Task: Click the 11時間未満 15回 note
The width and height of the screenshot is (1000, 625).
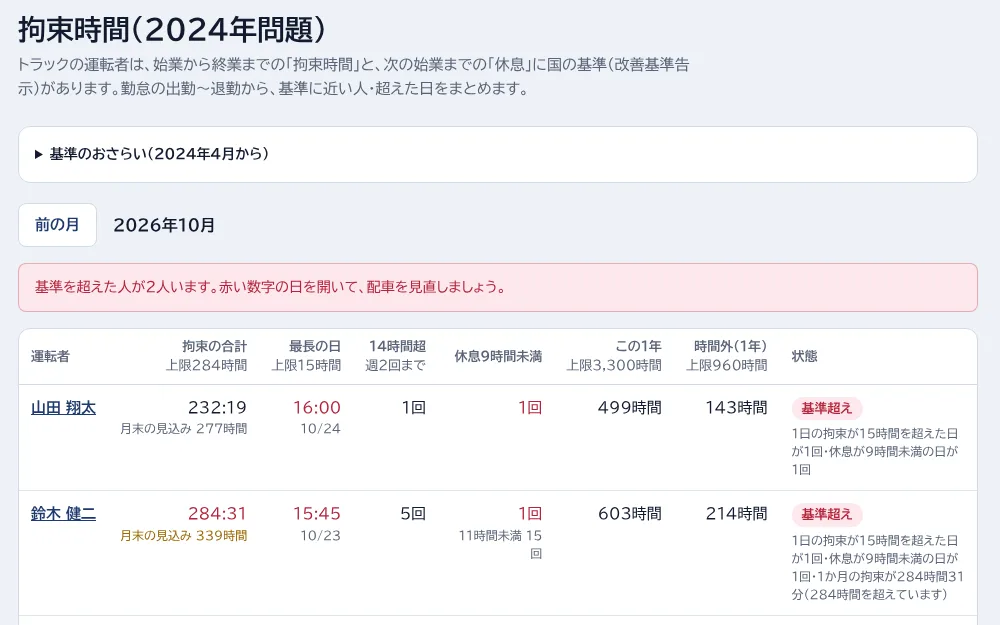Action: pos(501,545)
